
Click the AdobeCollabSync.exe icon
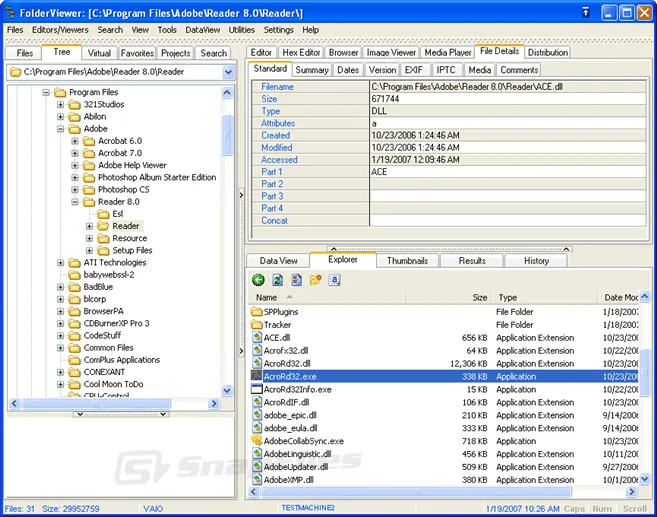(x=256, y=440)
